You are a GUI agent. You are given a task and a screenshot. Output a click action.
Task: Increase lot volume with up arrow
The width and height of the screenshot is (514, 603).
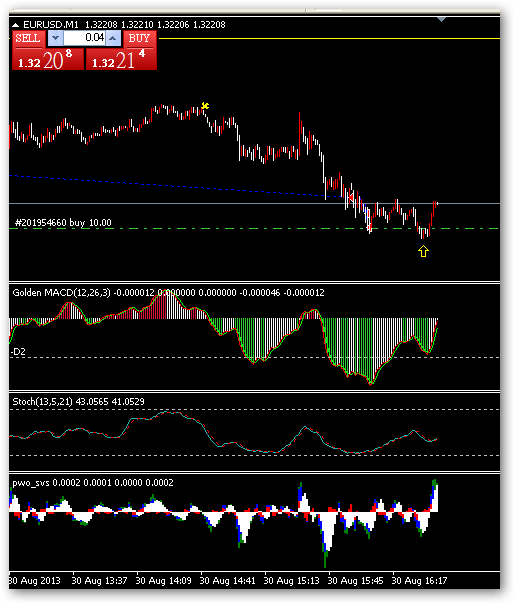[113, 38]
